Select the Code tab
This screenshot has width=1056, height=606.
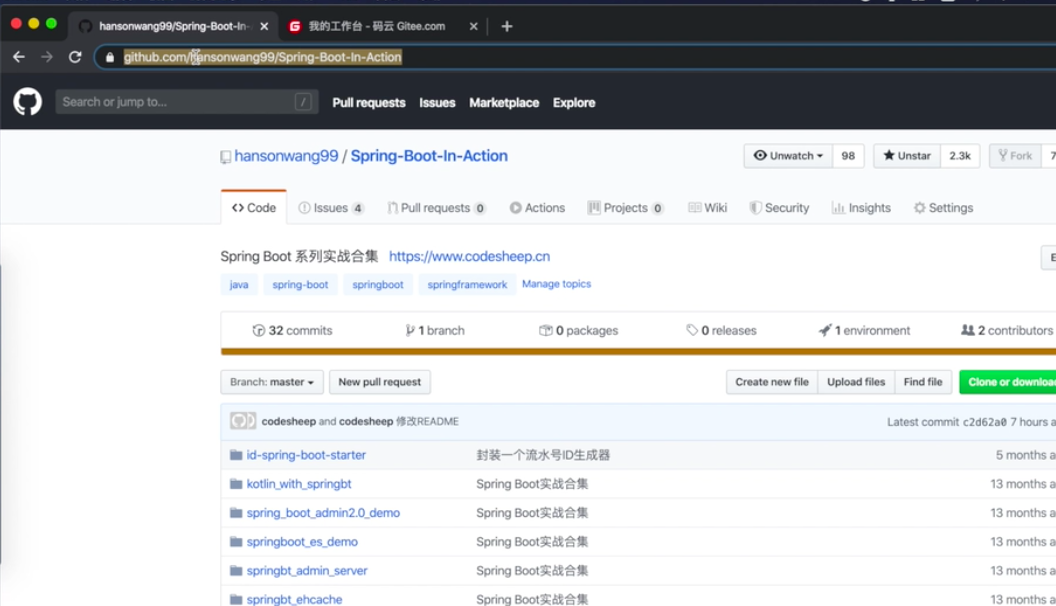point(254,208)
